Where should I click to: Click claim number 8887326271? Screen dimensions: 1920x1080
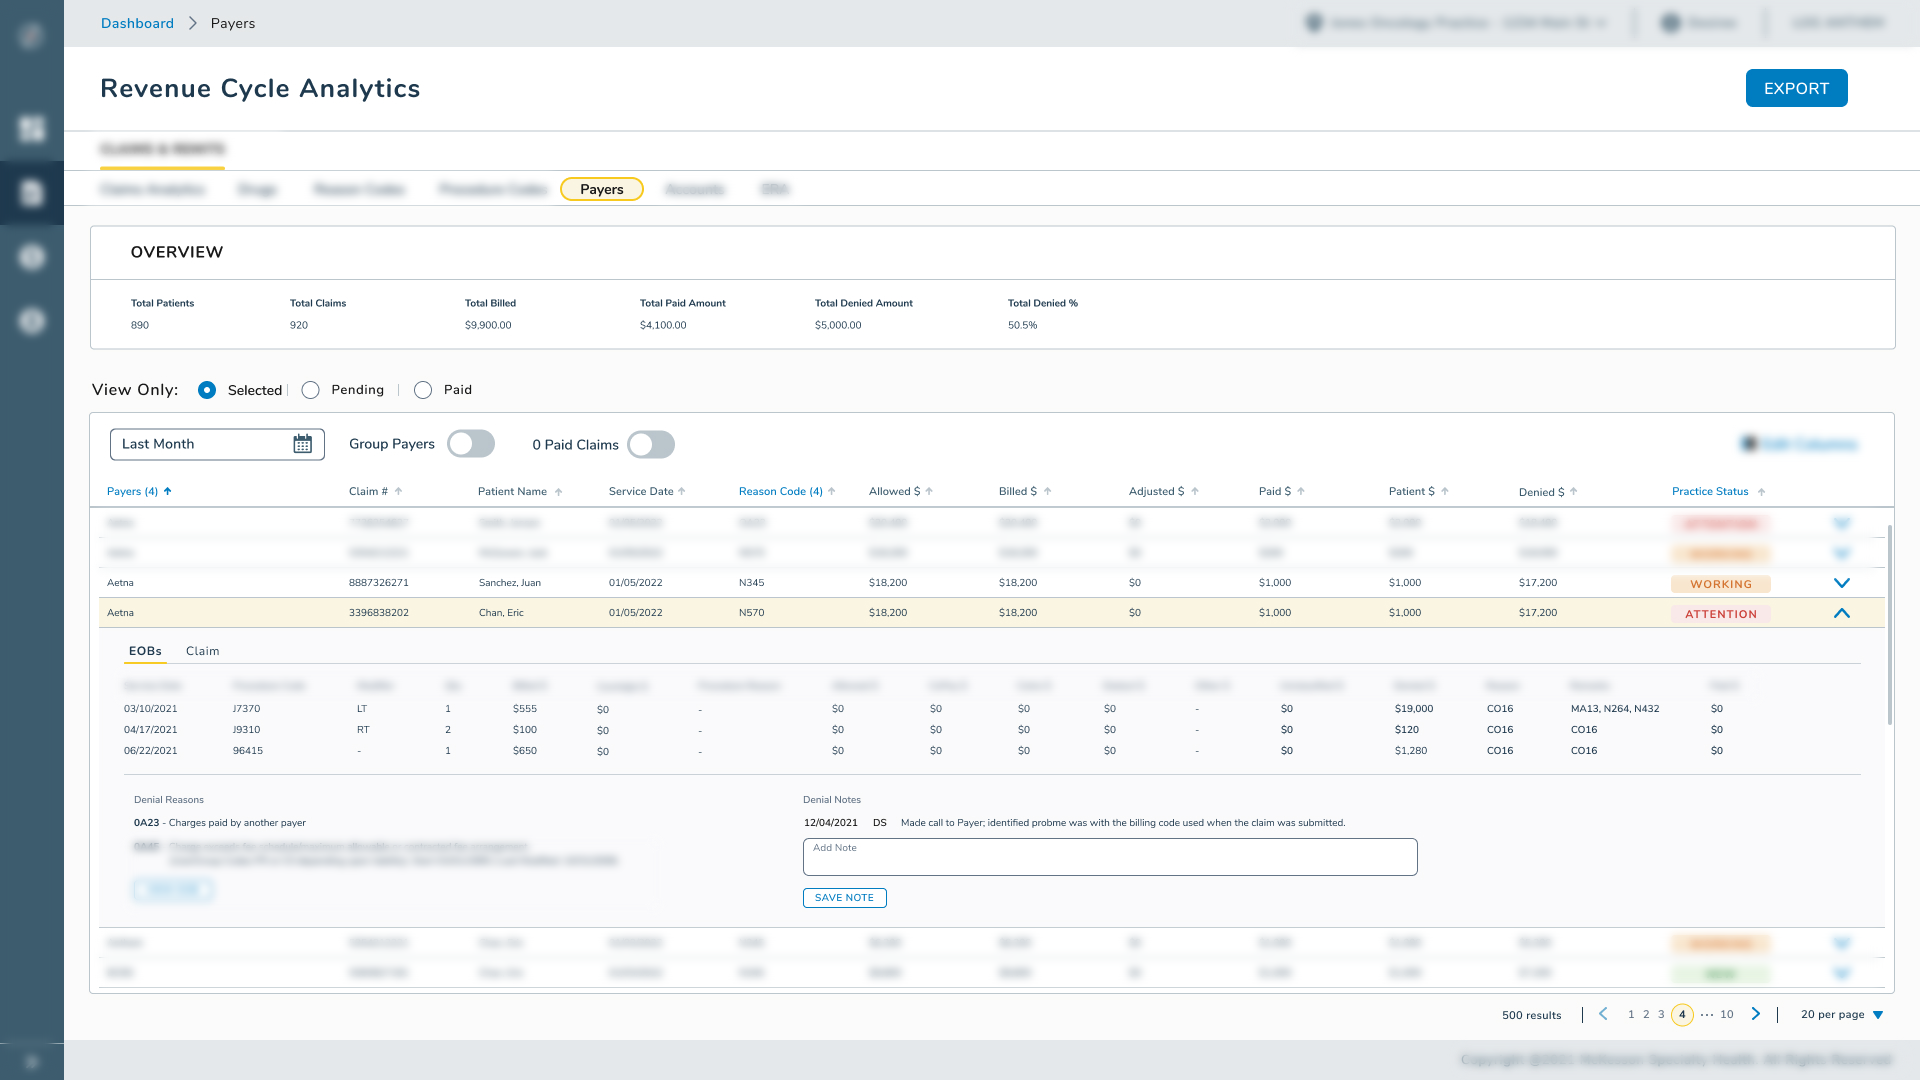click(378, 583)
